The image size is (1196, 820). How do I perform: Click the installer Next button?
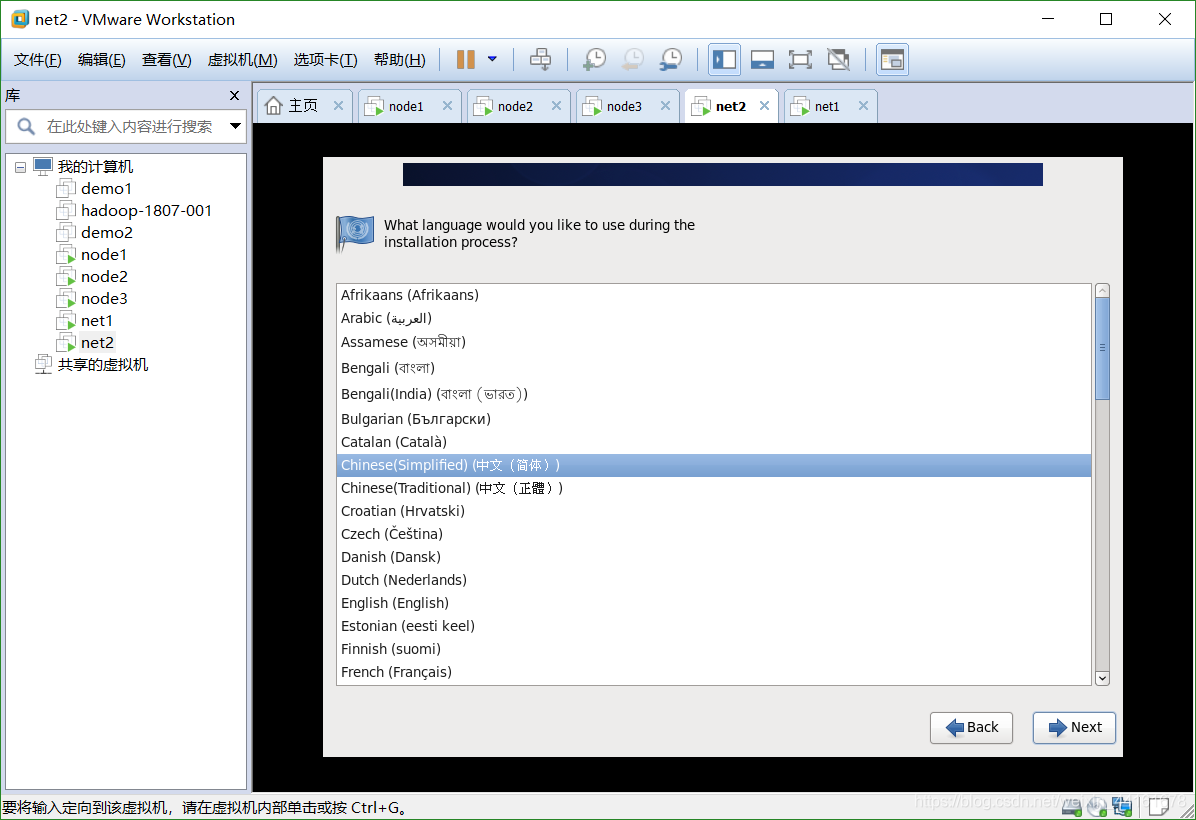coord(1074,728)
